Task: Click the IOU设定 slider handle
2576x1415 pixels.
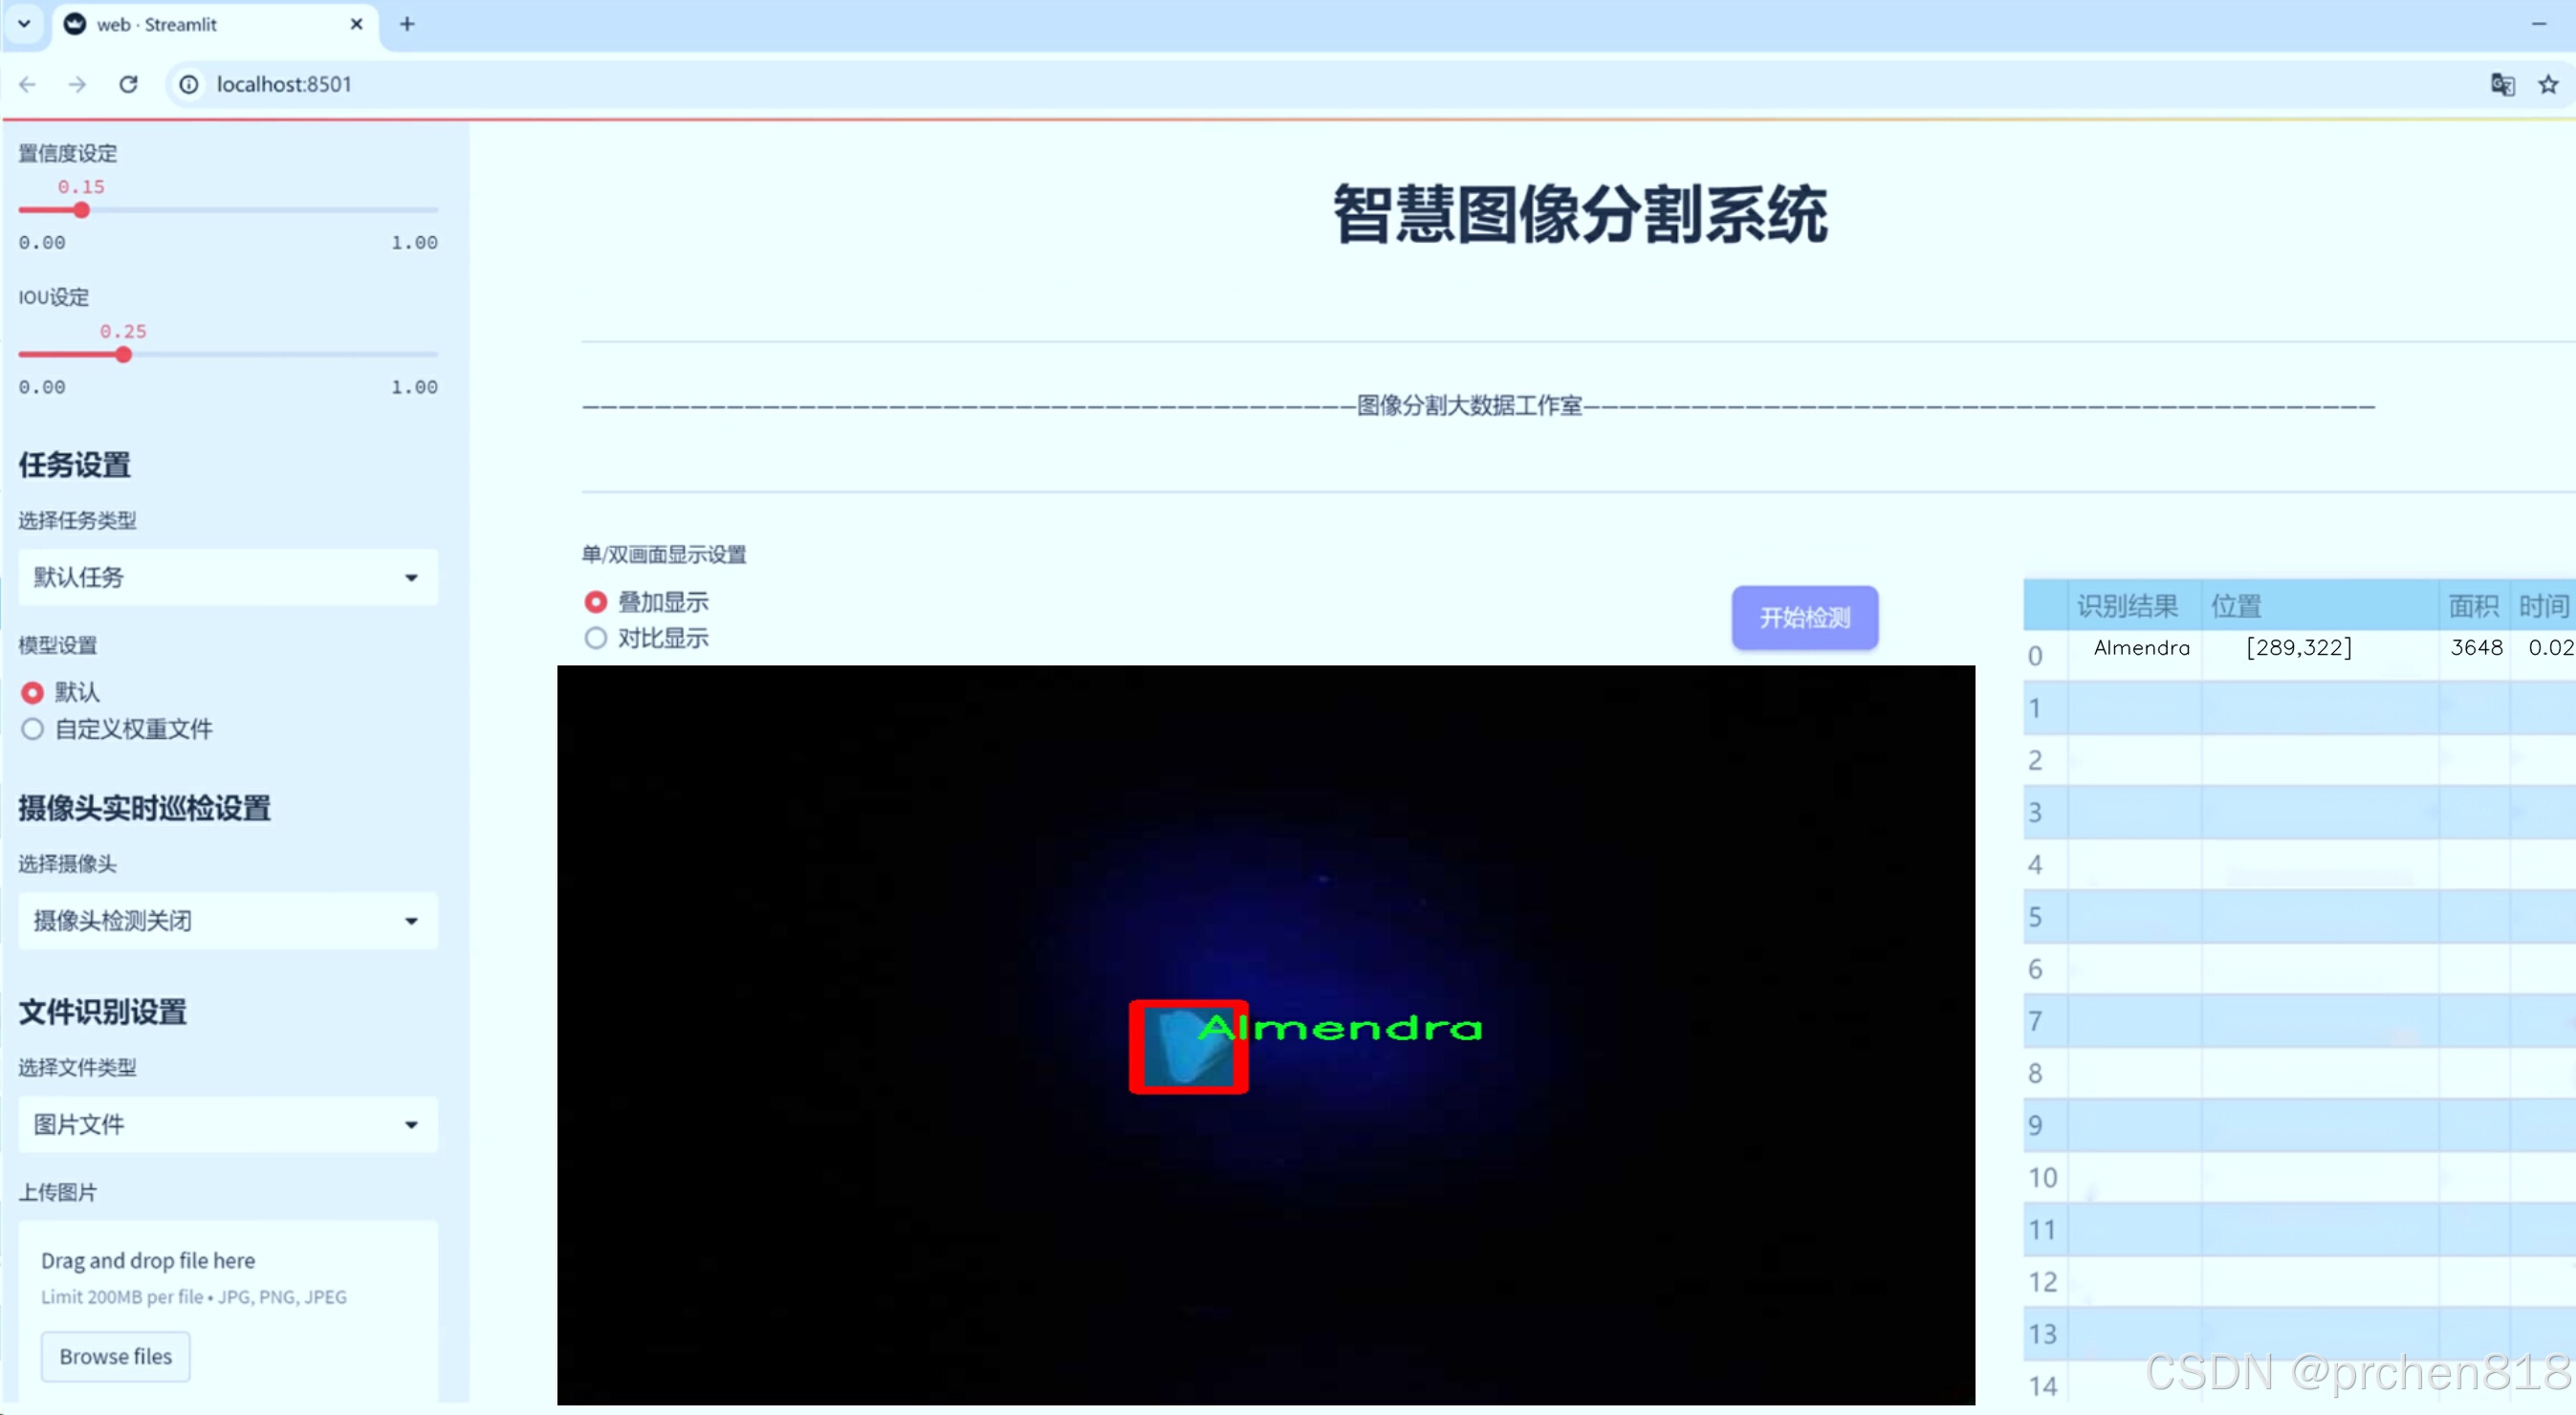Action: pos(123,355)
